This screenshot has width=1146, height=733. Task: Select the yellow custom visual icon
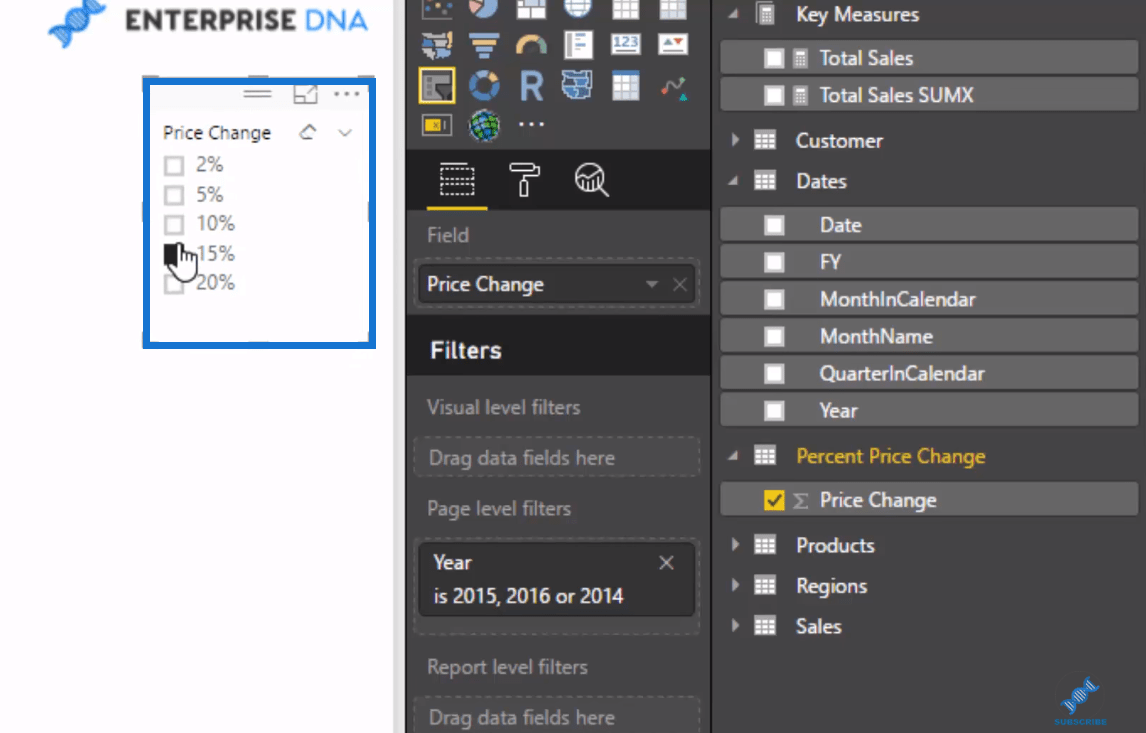437,126
